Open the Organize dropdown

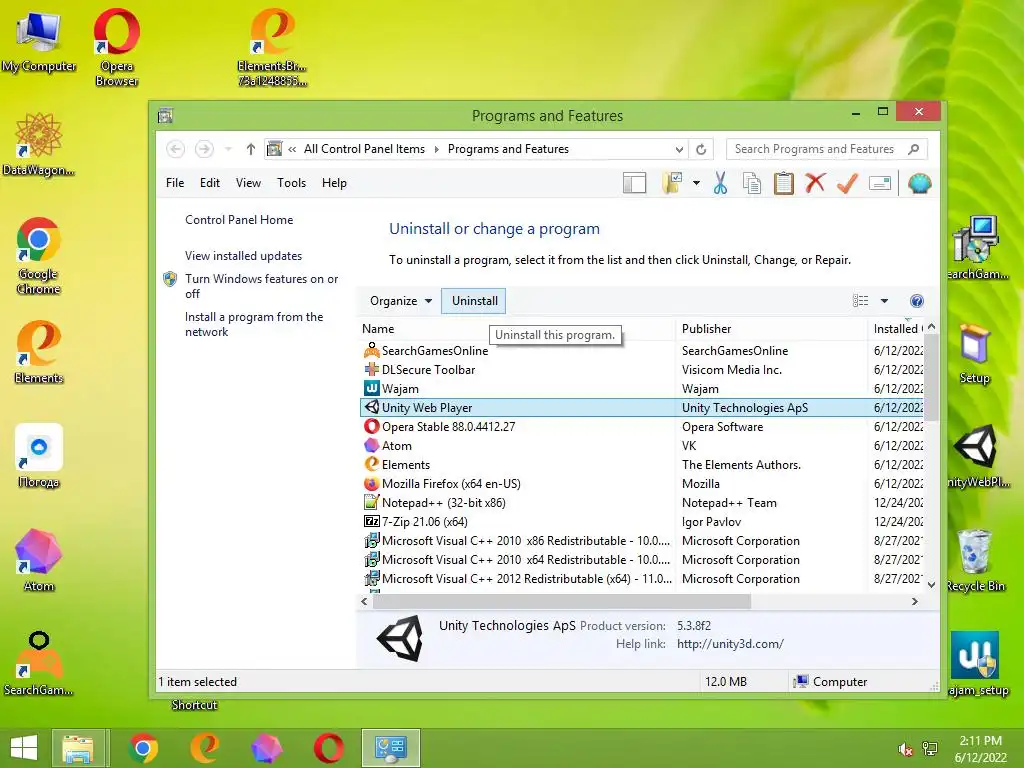pyautogui.click(x=400, y=301)
